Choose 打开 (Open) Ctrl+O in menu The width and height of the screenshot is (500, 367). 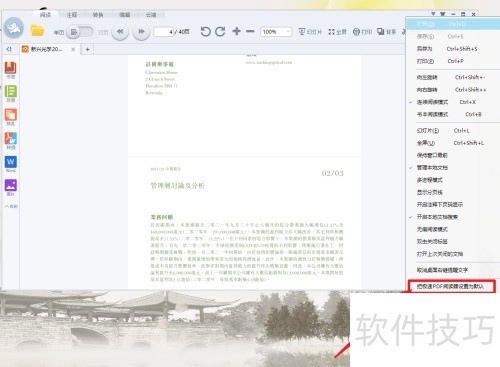(x=453, y=24)
